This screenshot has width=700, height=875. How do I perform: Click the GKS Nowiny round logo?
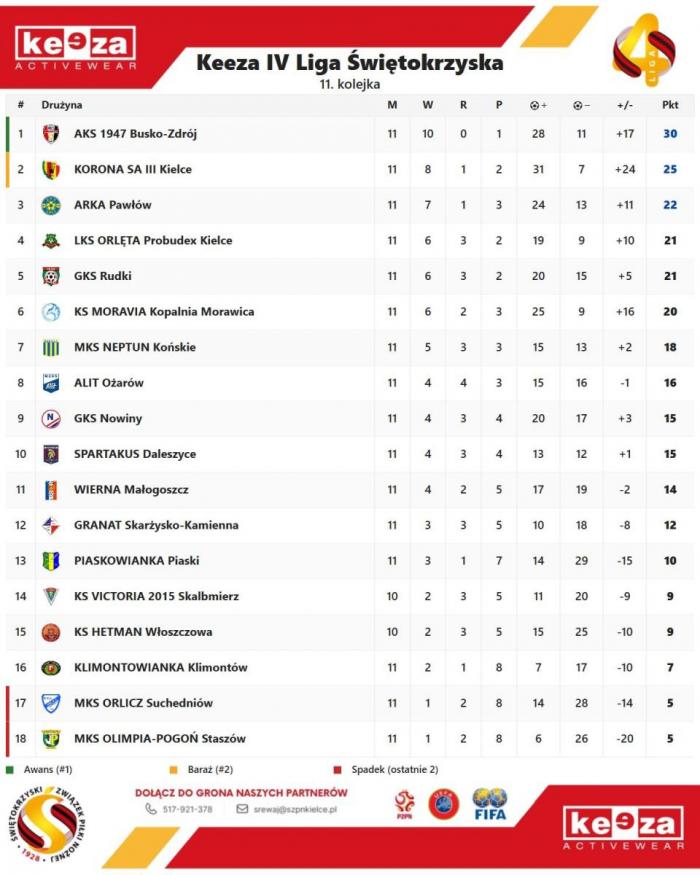51,418
